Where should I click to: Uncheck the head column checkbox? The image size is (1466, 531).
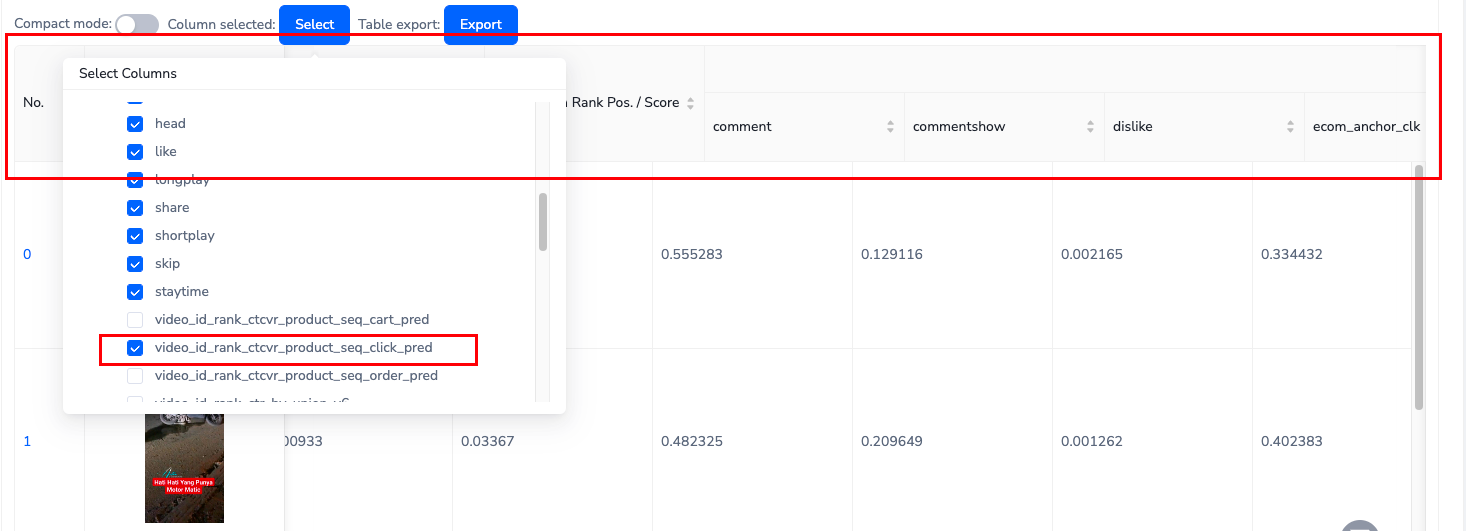pos(135,124)
